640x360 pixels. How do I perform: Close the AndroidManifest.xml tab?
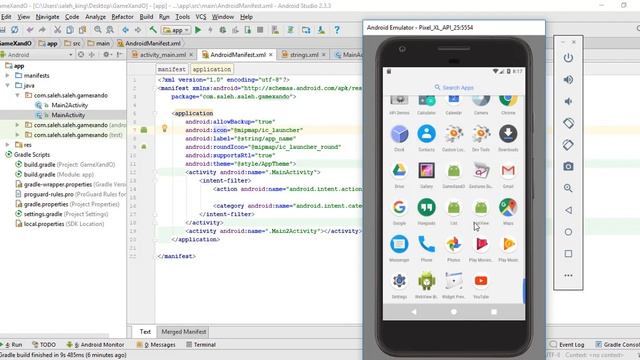click(x=271, y=55)
